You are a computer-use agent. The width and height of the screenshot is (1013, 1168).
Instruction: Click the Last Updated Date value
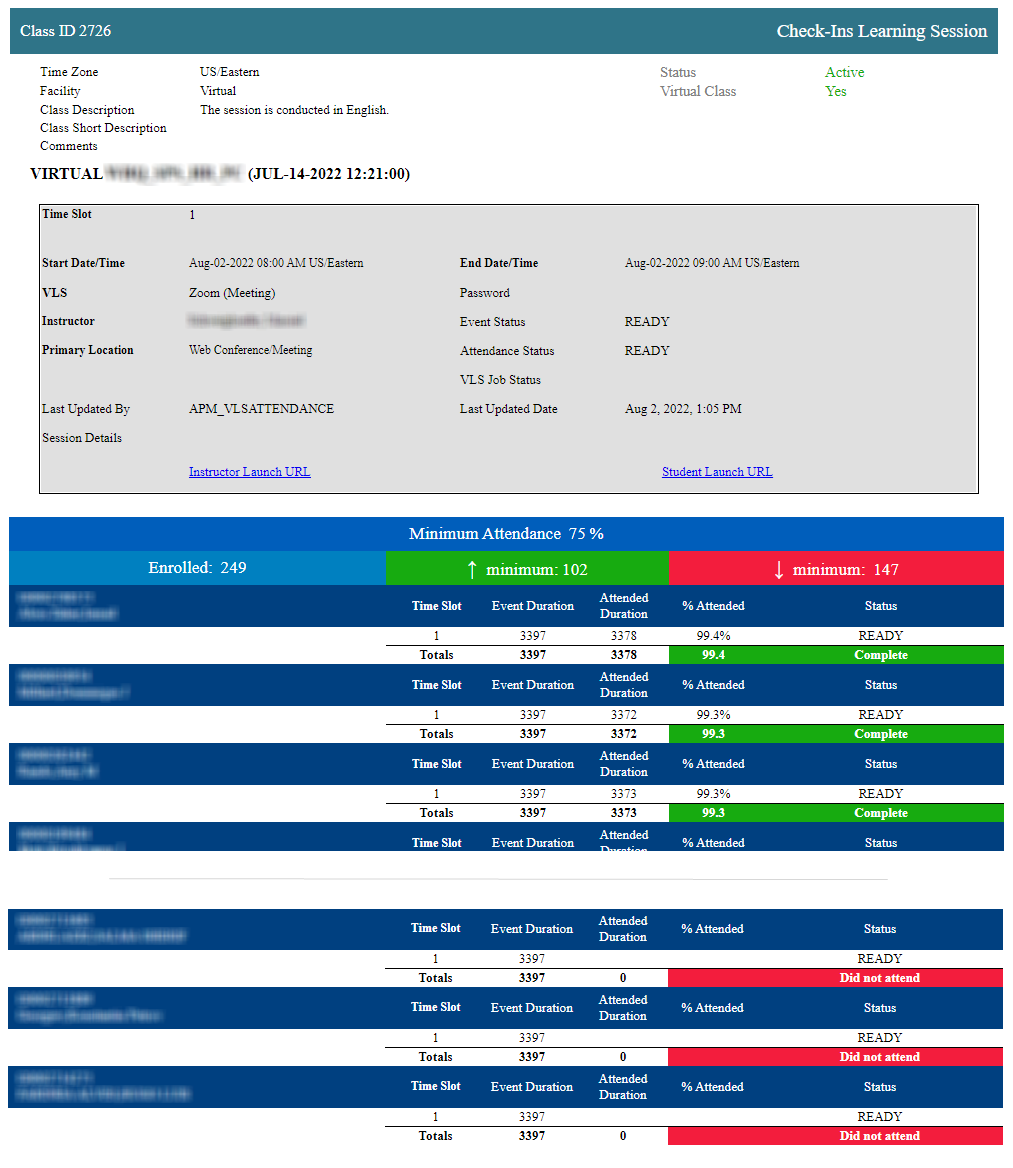point(683,409)
